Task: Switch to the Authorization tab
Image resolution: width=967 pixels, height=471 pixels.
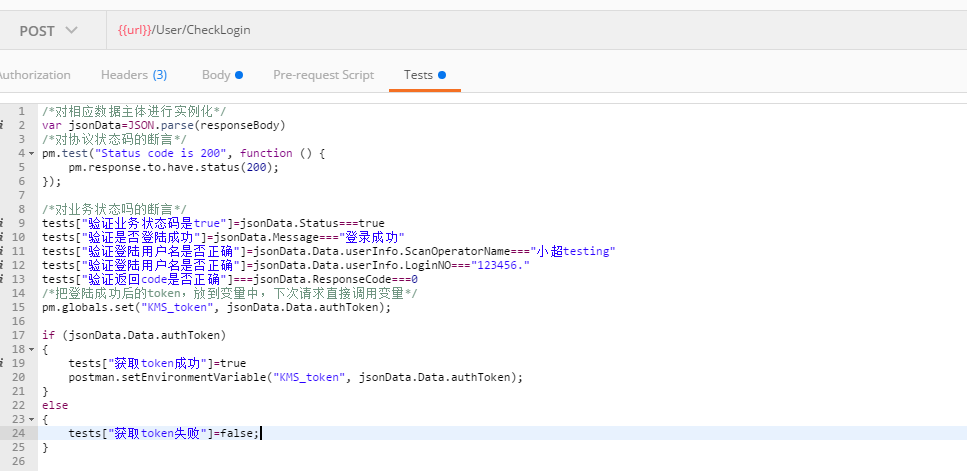Action: 34,75
